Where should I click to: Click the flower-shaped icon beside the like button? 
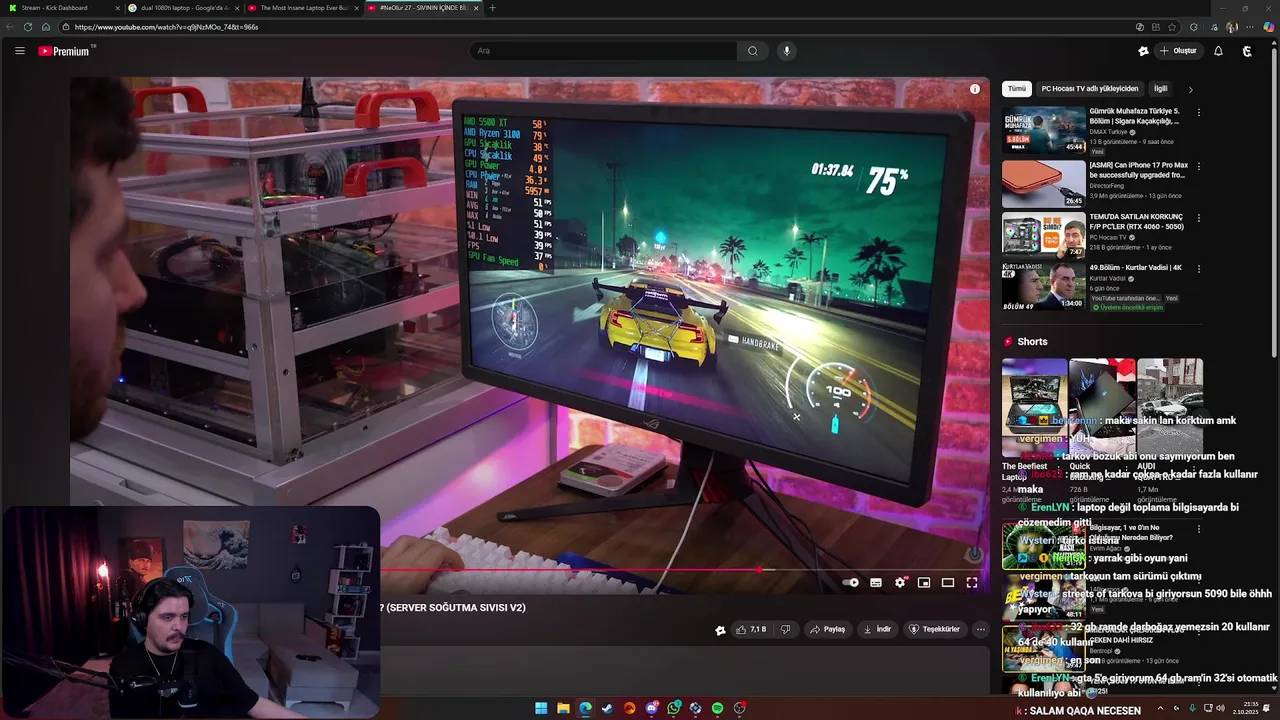(720, 630)
